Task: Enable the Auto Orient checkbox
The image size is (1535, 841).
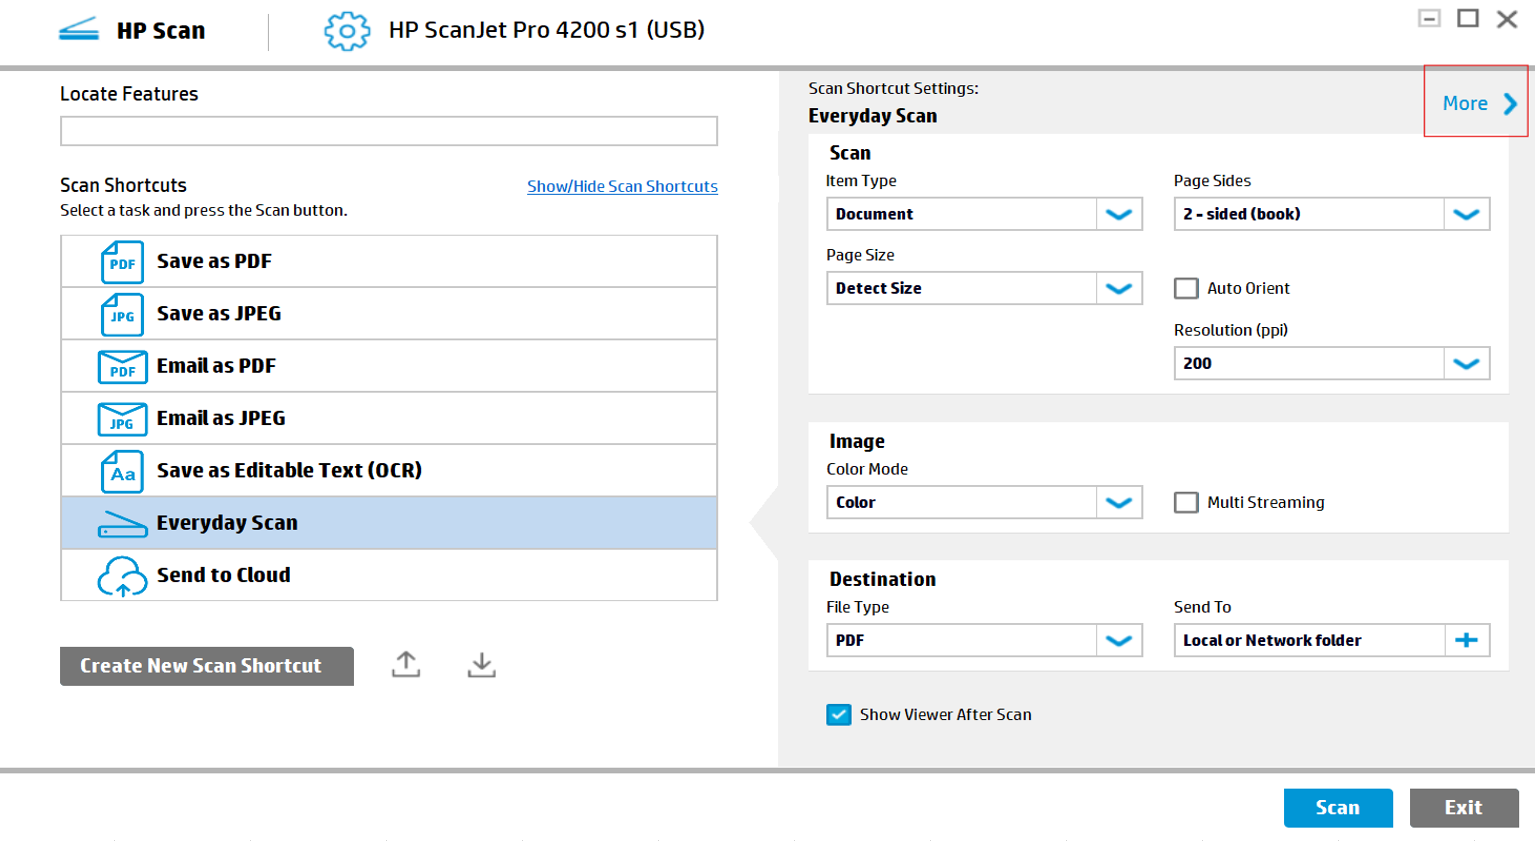Action: [x=1187, y=288]
